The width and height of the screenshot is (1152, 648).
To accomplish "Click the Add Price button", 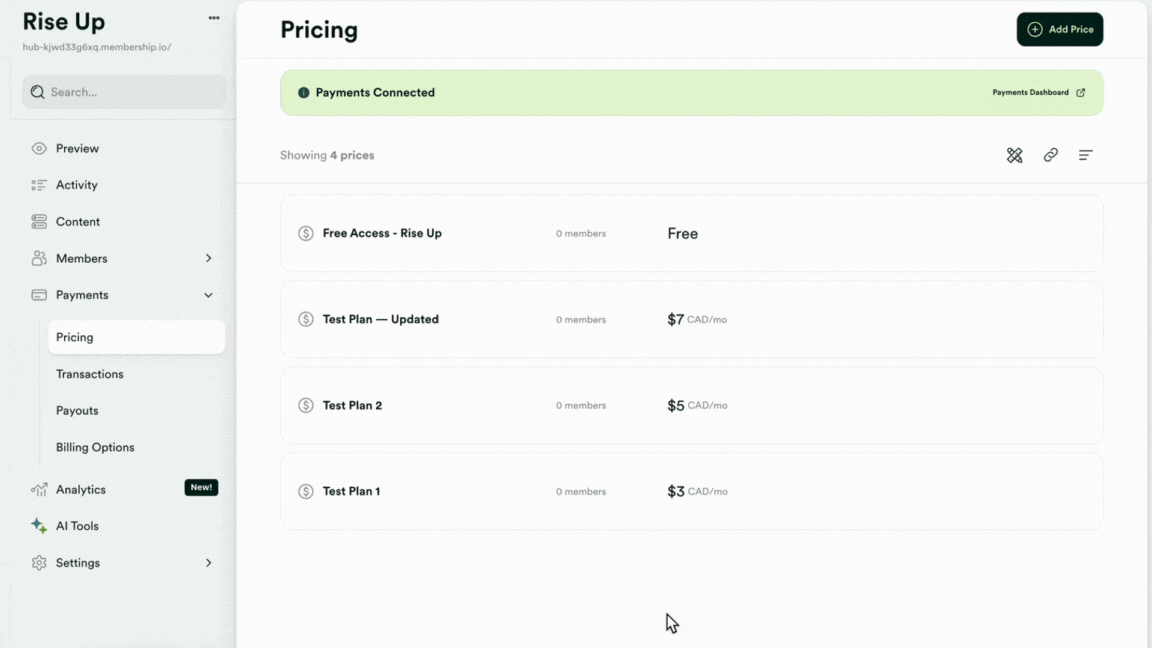I will pyautogui.click(x=1059, y=29).
